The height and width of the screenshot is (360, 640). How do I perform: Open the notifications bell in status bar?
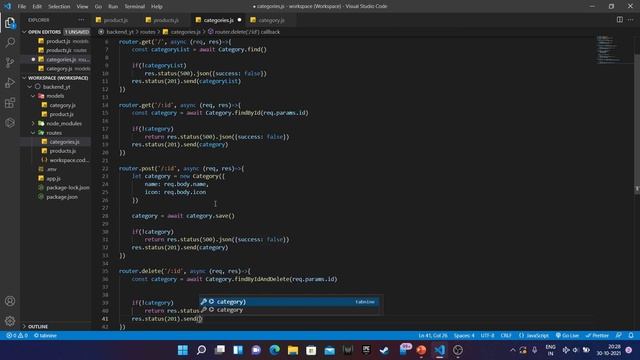(631, 336)
